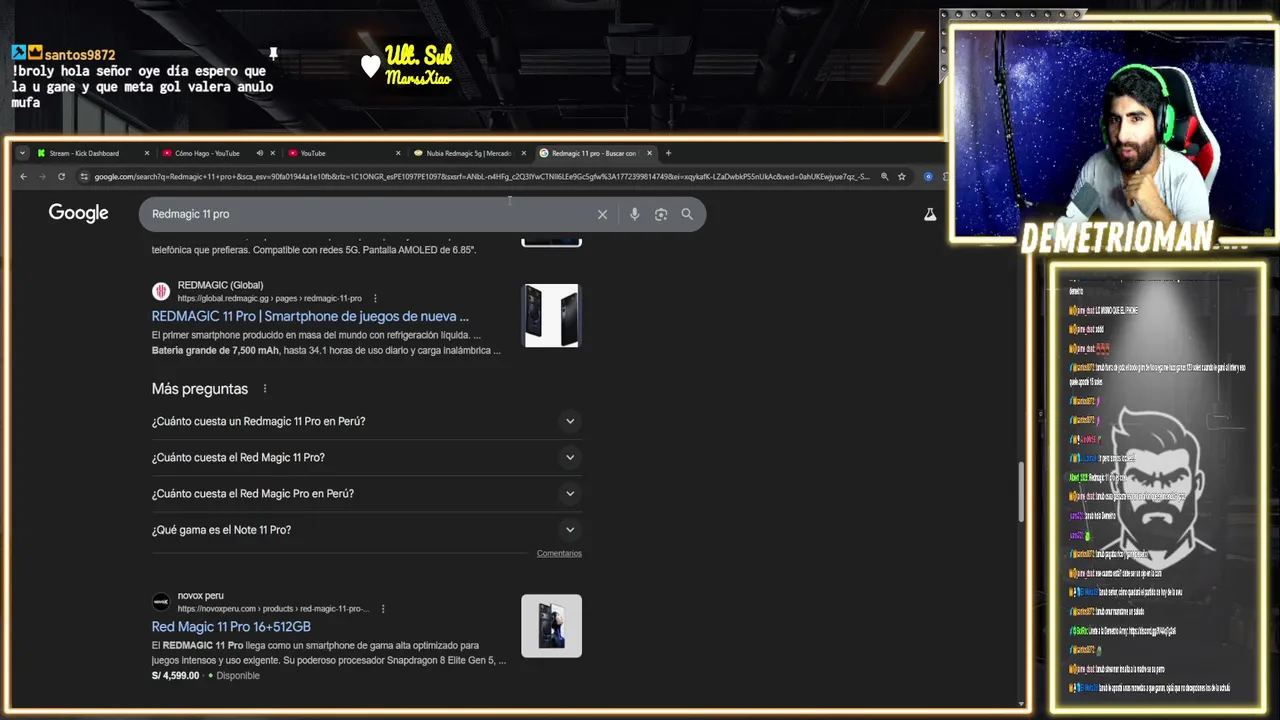
Task: Open the REDMAGIC 11 Pro Smartphone result link
Action: click(x=310, y=316)
